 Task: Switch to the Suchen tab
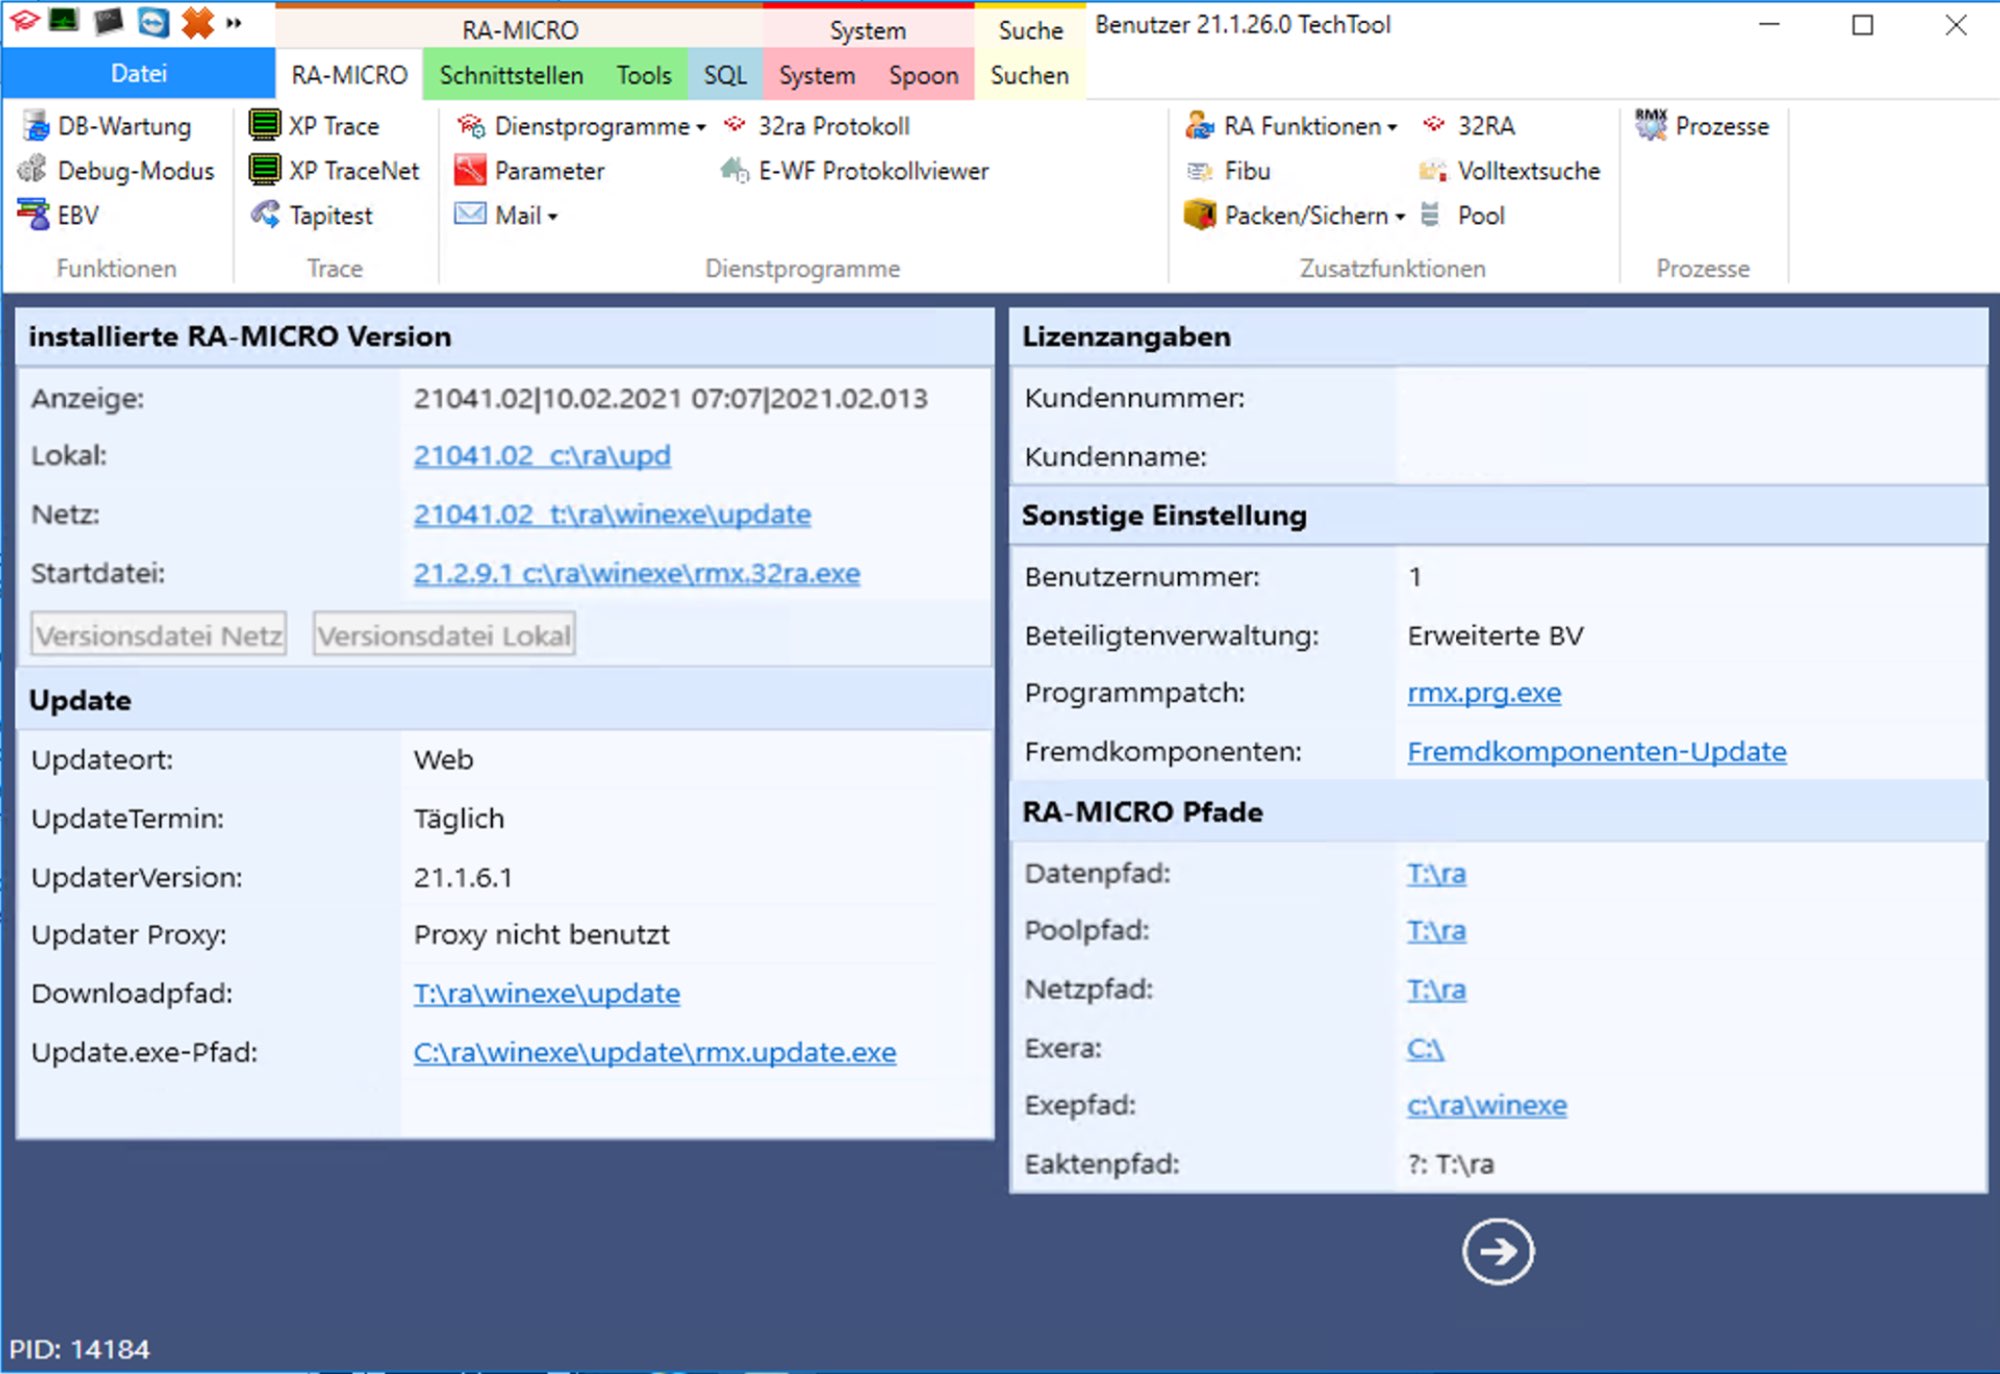pos(1029,75)
